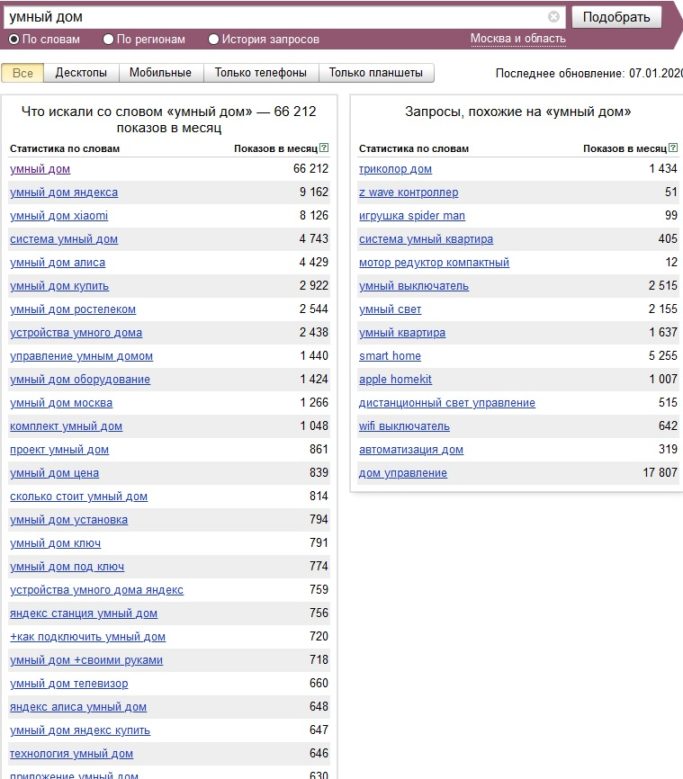Open the 'мотор редуктор компактный' similar query
The width and height of the screenshot is (683, 779).
(x=434, y=262)
